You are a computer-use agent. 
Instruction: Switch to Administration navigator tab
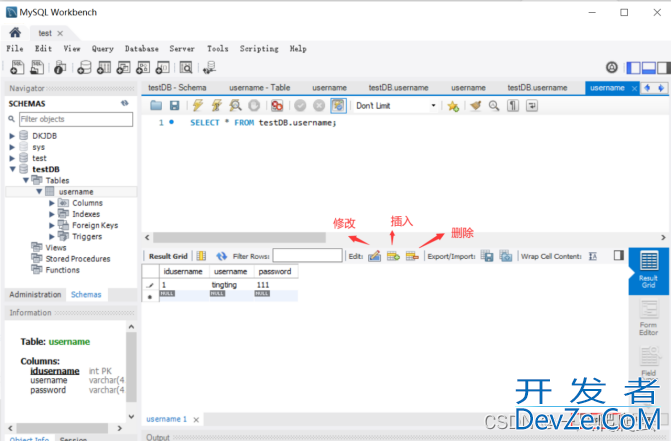click(x=36, y=295)
